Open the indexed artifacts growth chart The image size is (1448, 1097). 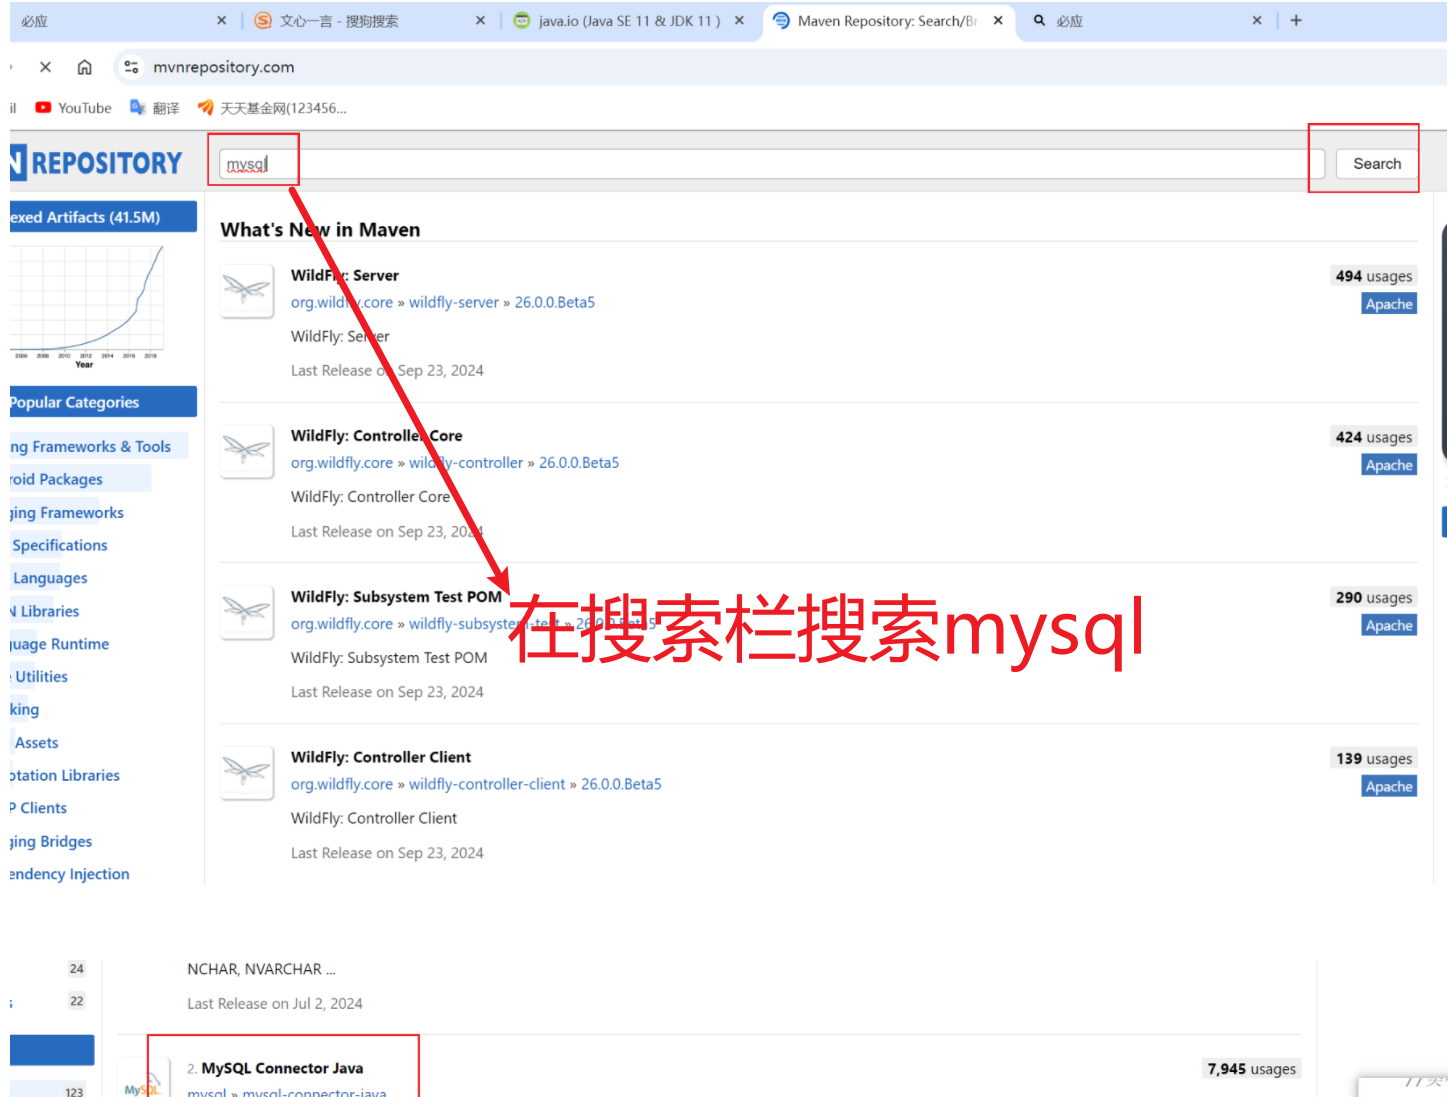[x=87, y=306]
